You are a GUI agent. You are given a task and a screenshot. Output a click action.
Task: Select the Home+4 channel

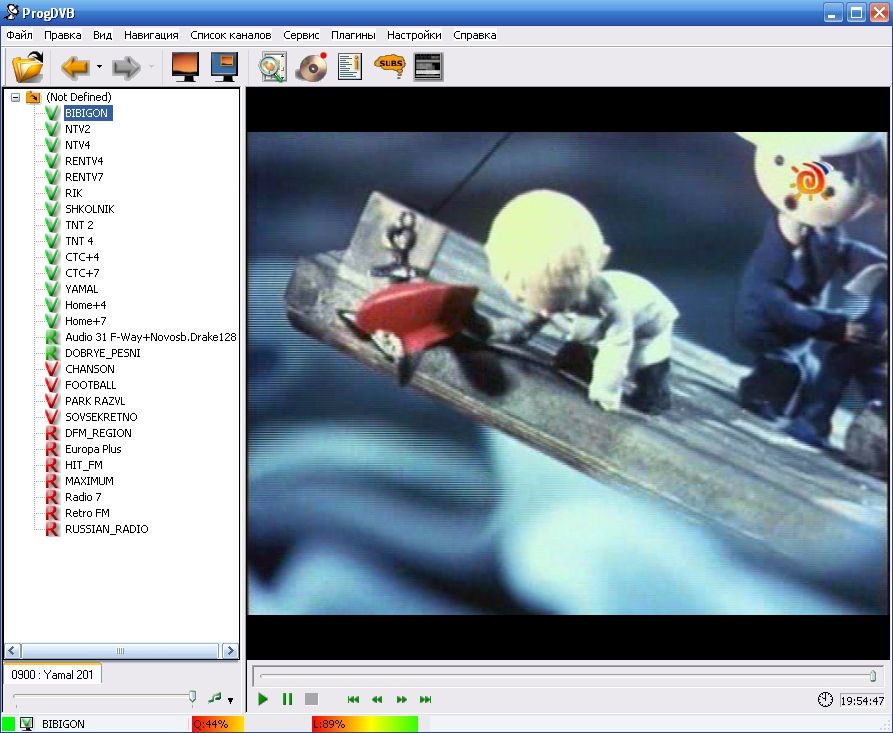pyautogui.click(x=85, y=305)
